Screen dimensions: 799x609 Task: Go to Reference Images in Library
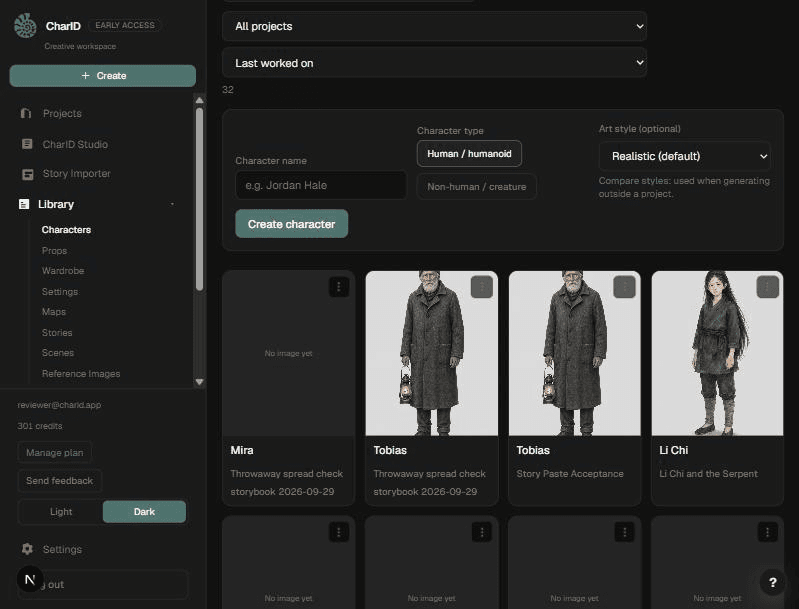click(81, 374)
